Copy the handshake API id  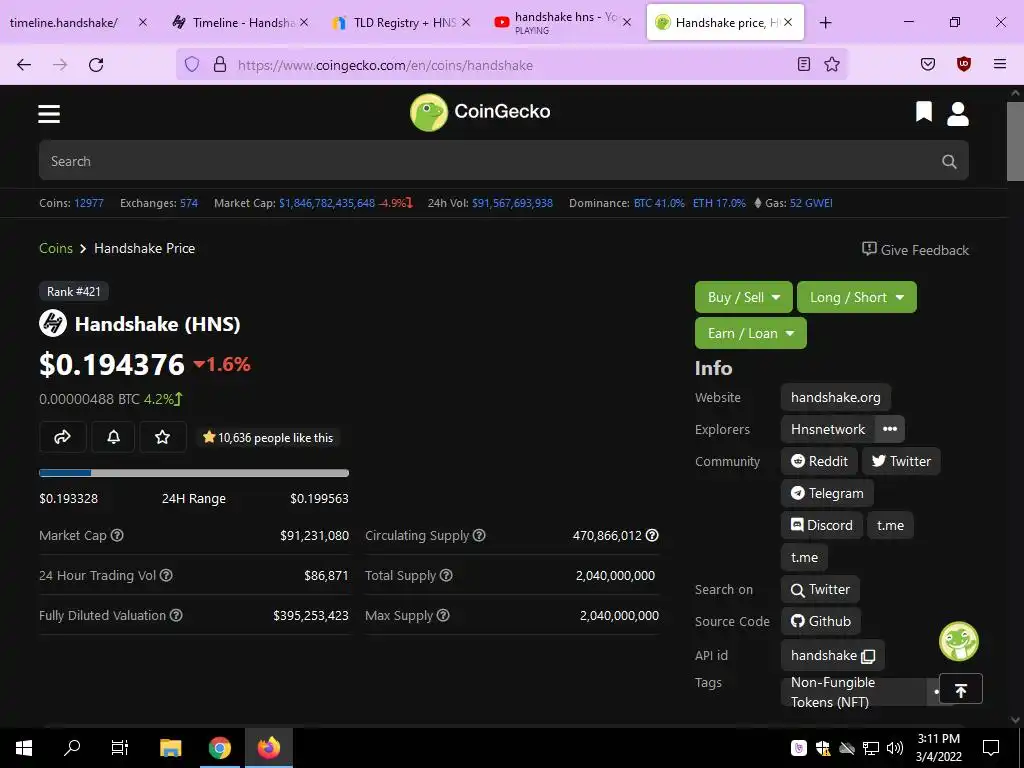tap(868, 656)
